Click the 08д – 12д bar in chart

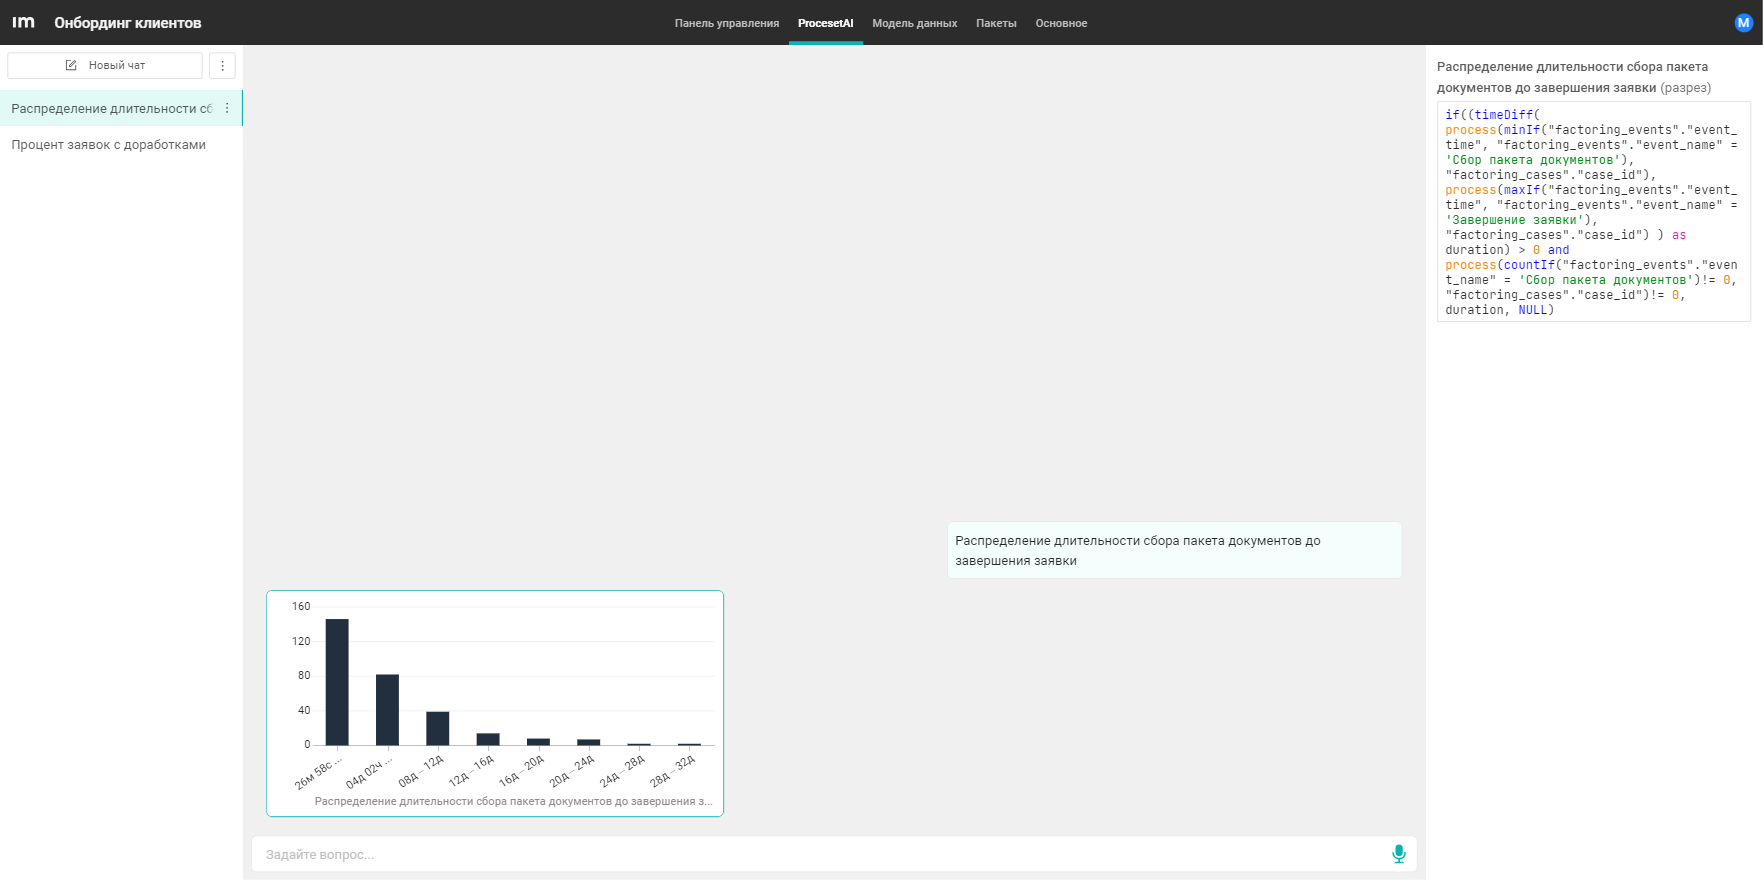click(437, 728)
